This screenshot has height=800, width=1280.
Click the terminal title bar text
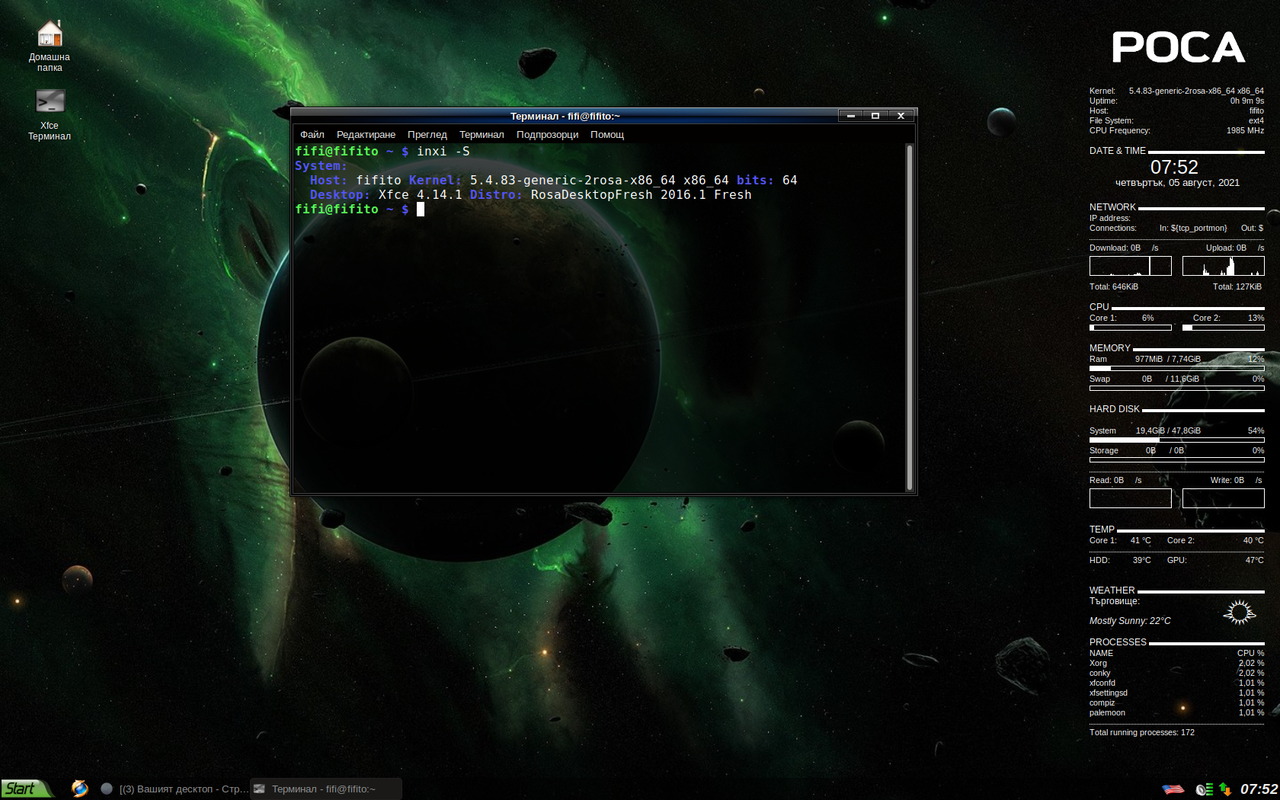(x=565, y=116)
